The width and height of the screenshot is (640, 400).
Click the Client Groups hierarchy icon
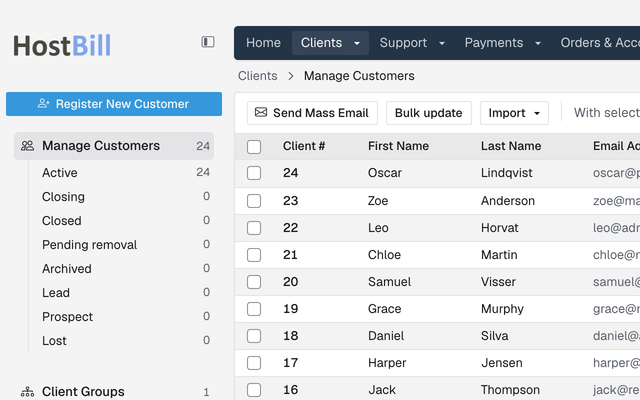27,391
